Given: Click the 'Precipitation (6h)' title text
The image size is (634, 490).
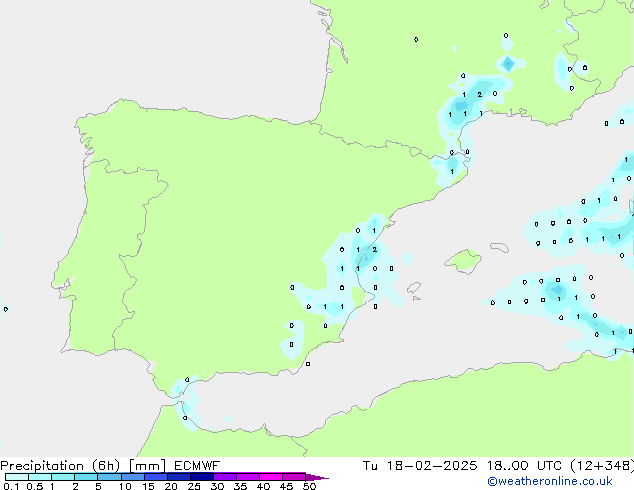Looking at the screenshot, I should pos(60,466).
